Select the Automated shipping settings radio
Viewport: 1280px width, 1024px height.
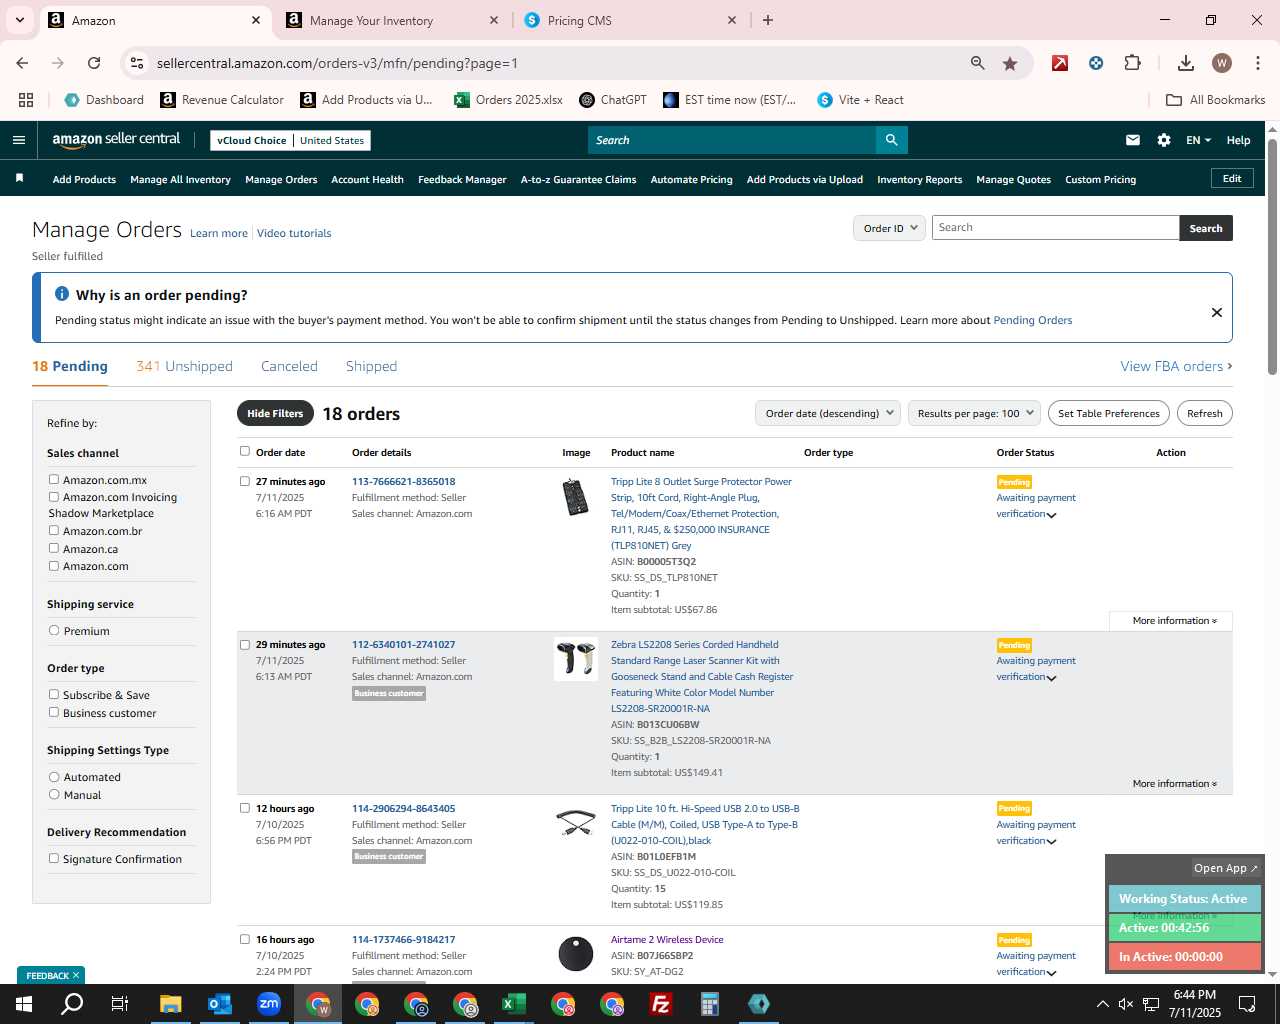click(54, 776)
